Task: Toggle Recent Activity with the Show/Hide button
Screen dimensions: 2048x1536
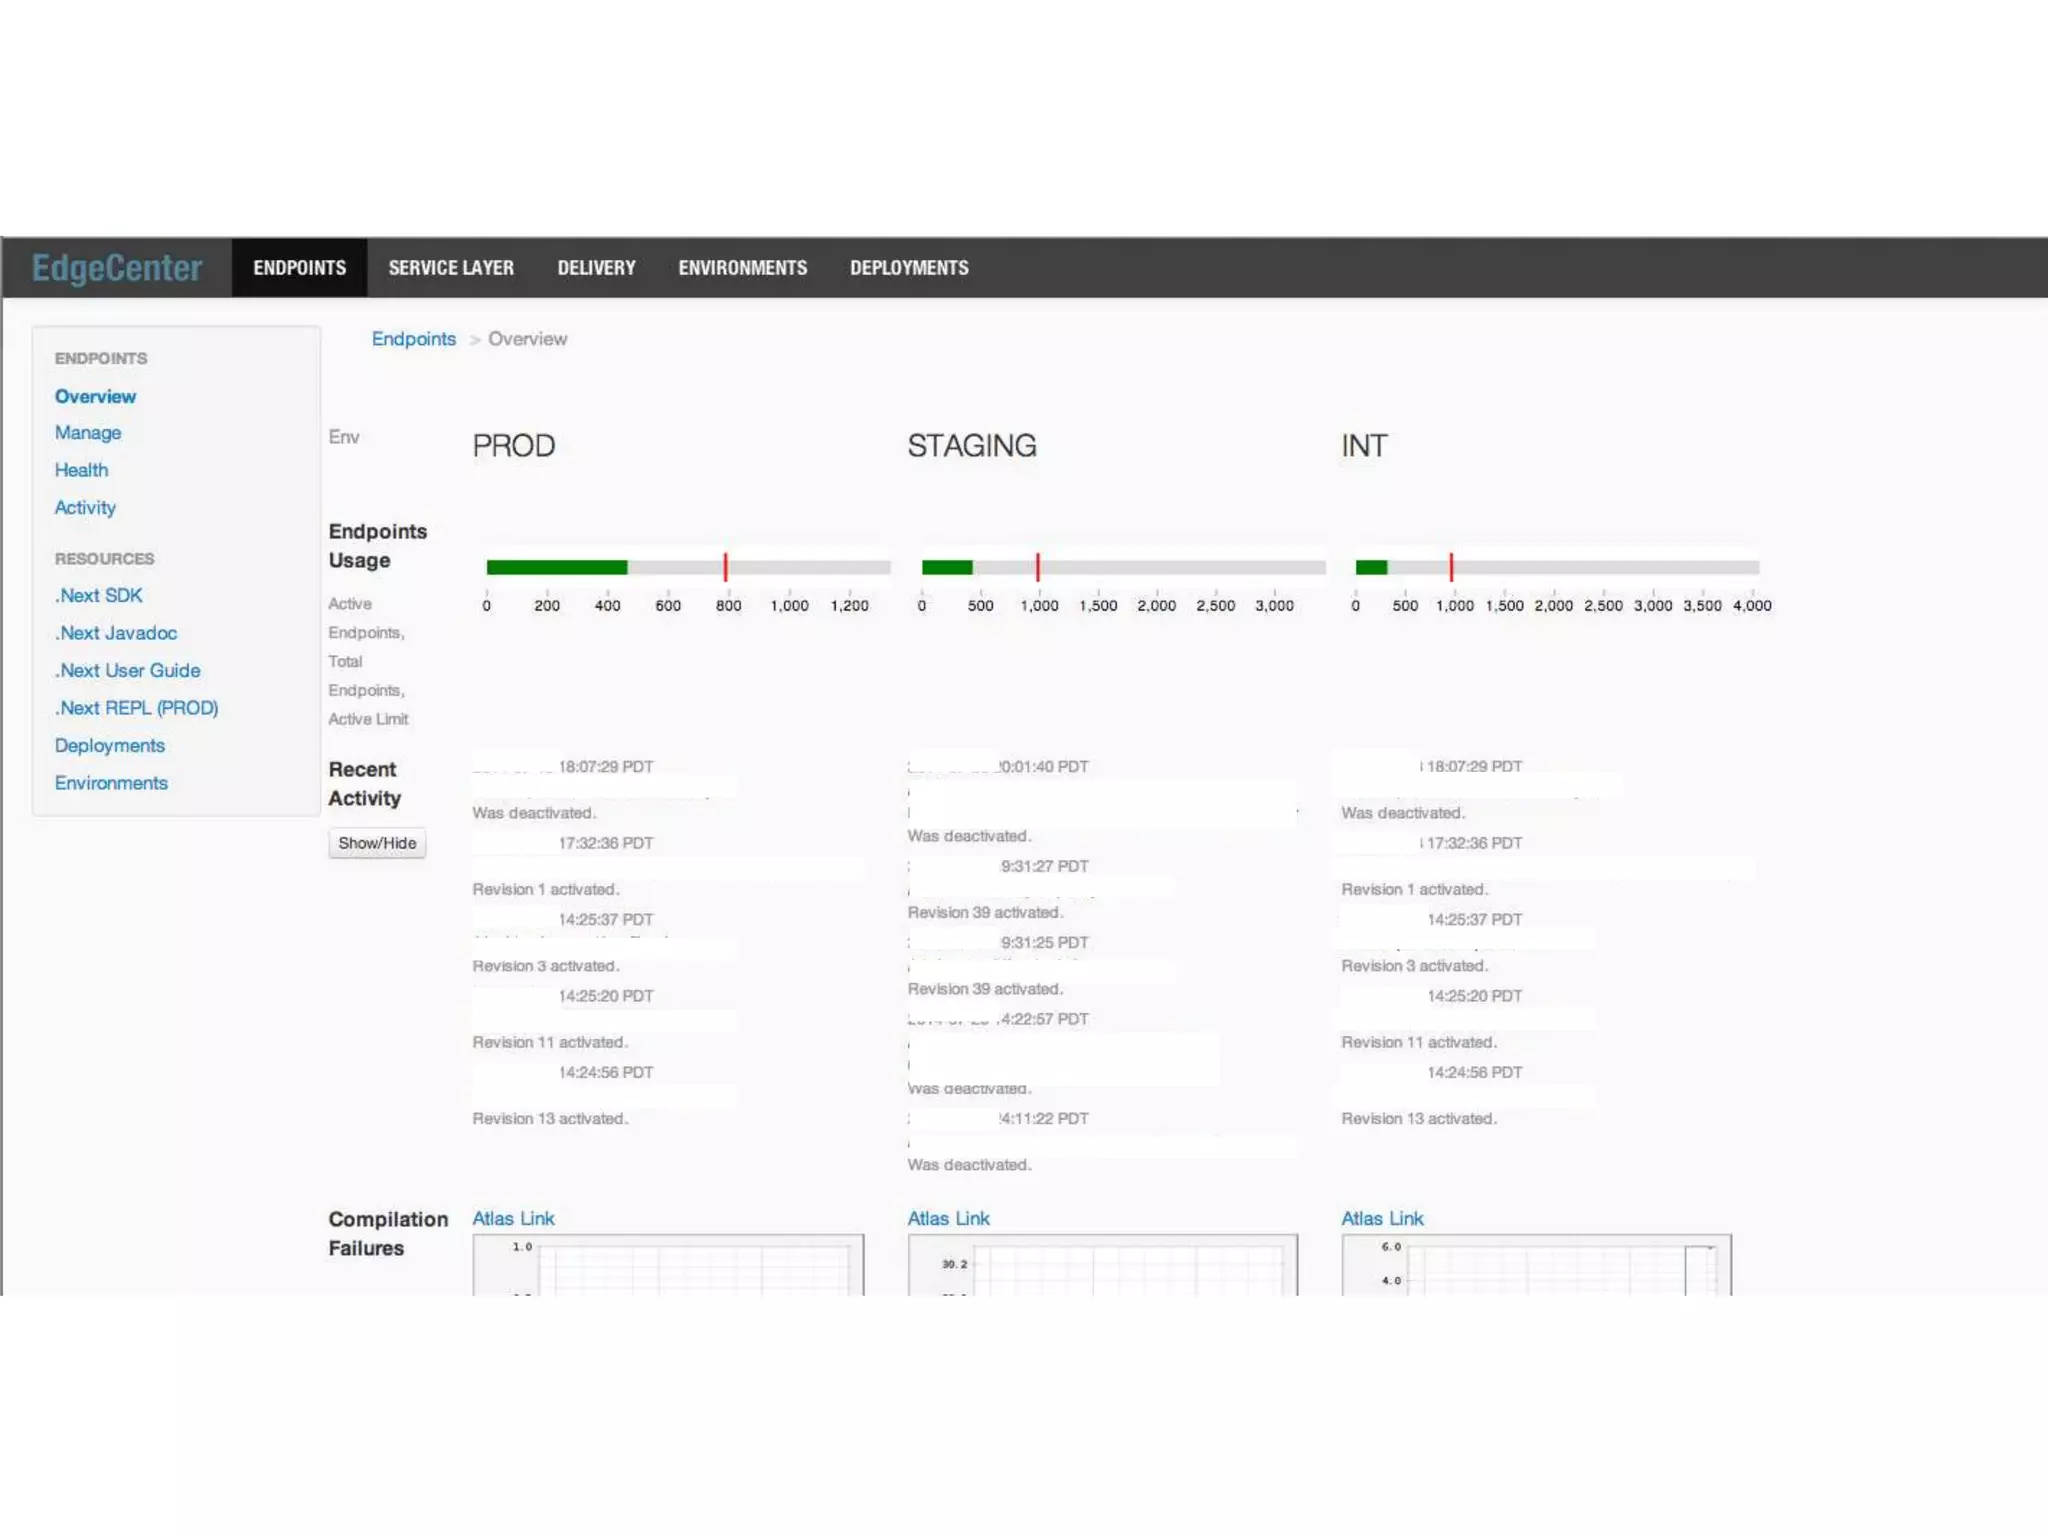Action: tap(377, 843)
